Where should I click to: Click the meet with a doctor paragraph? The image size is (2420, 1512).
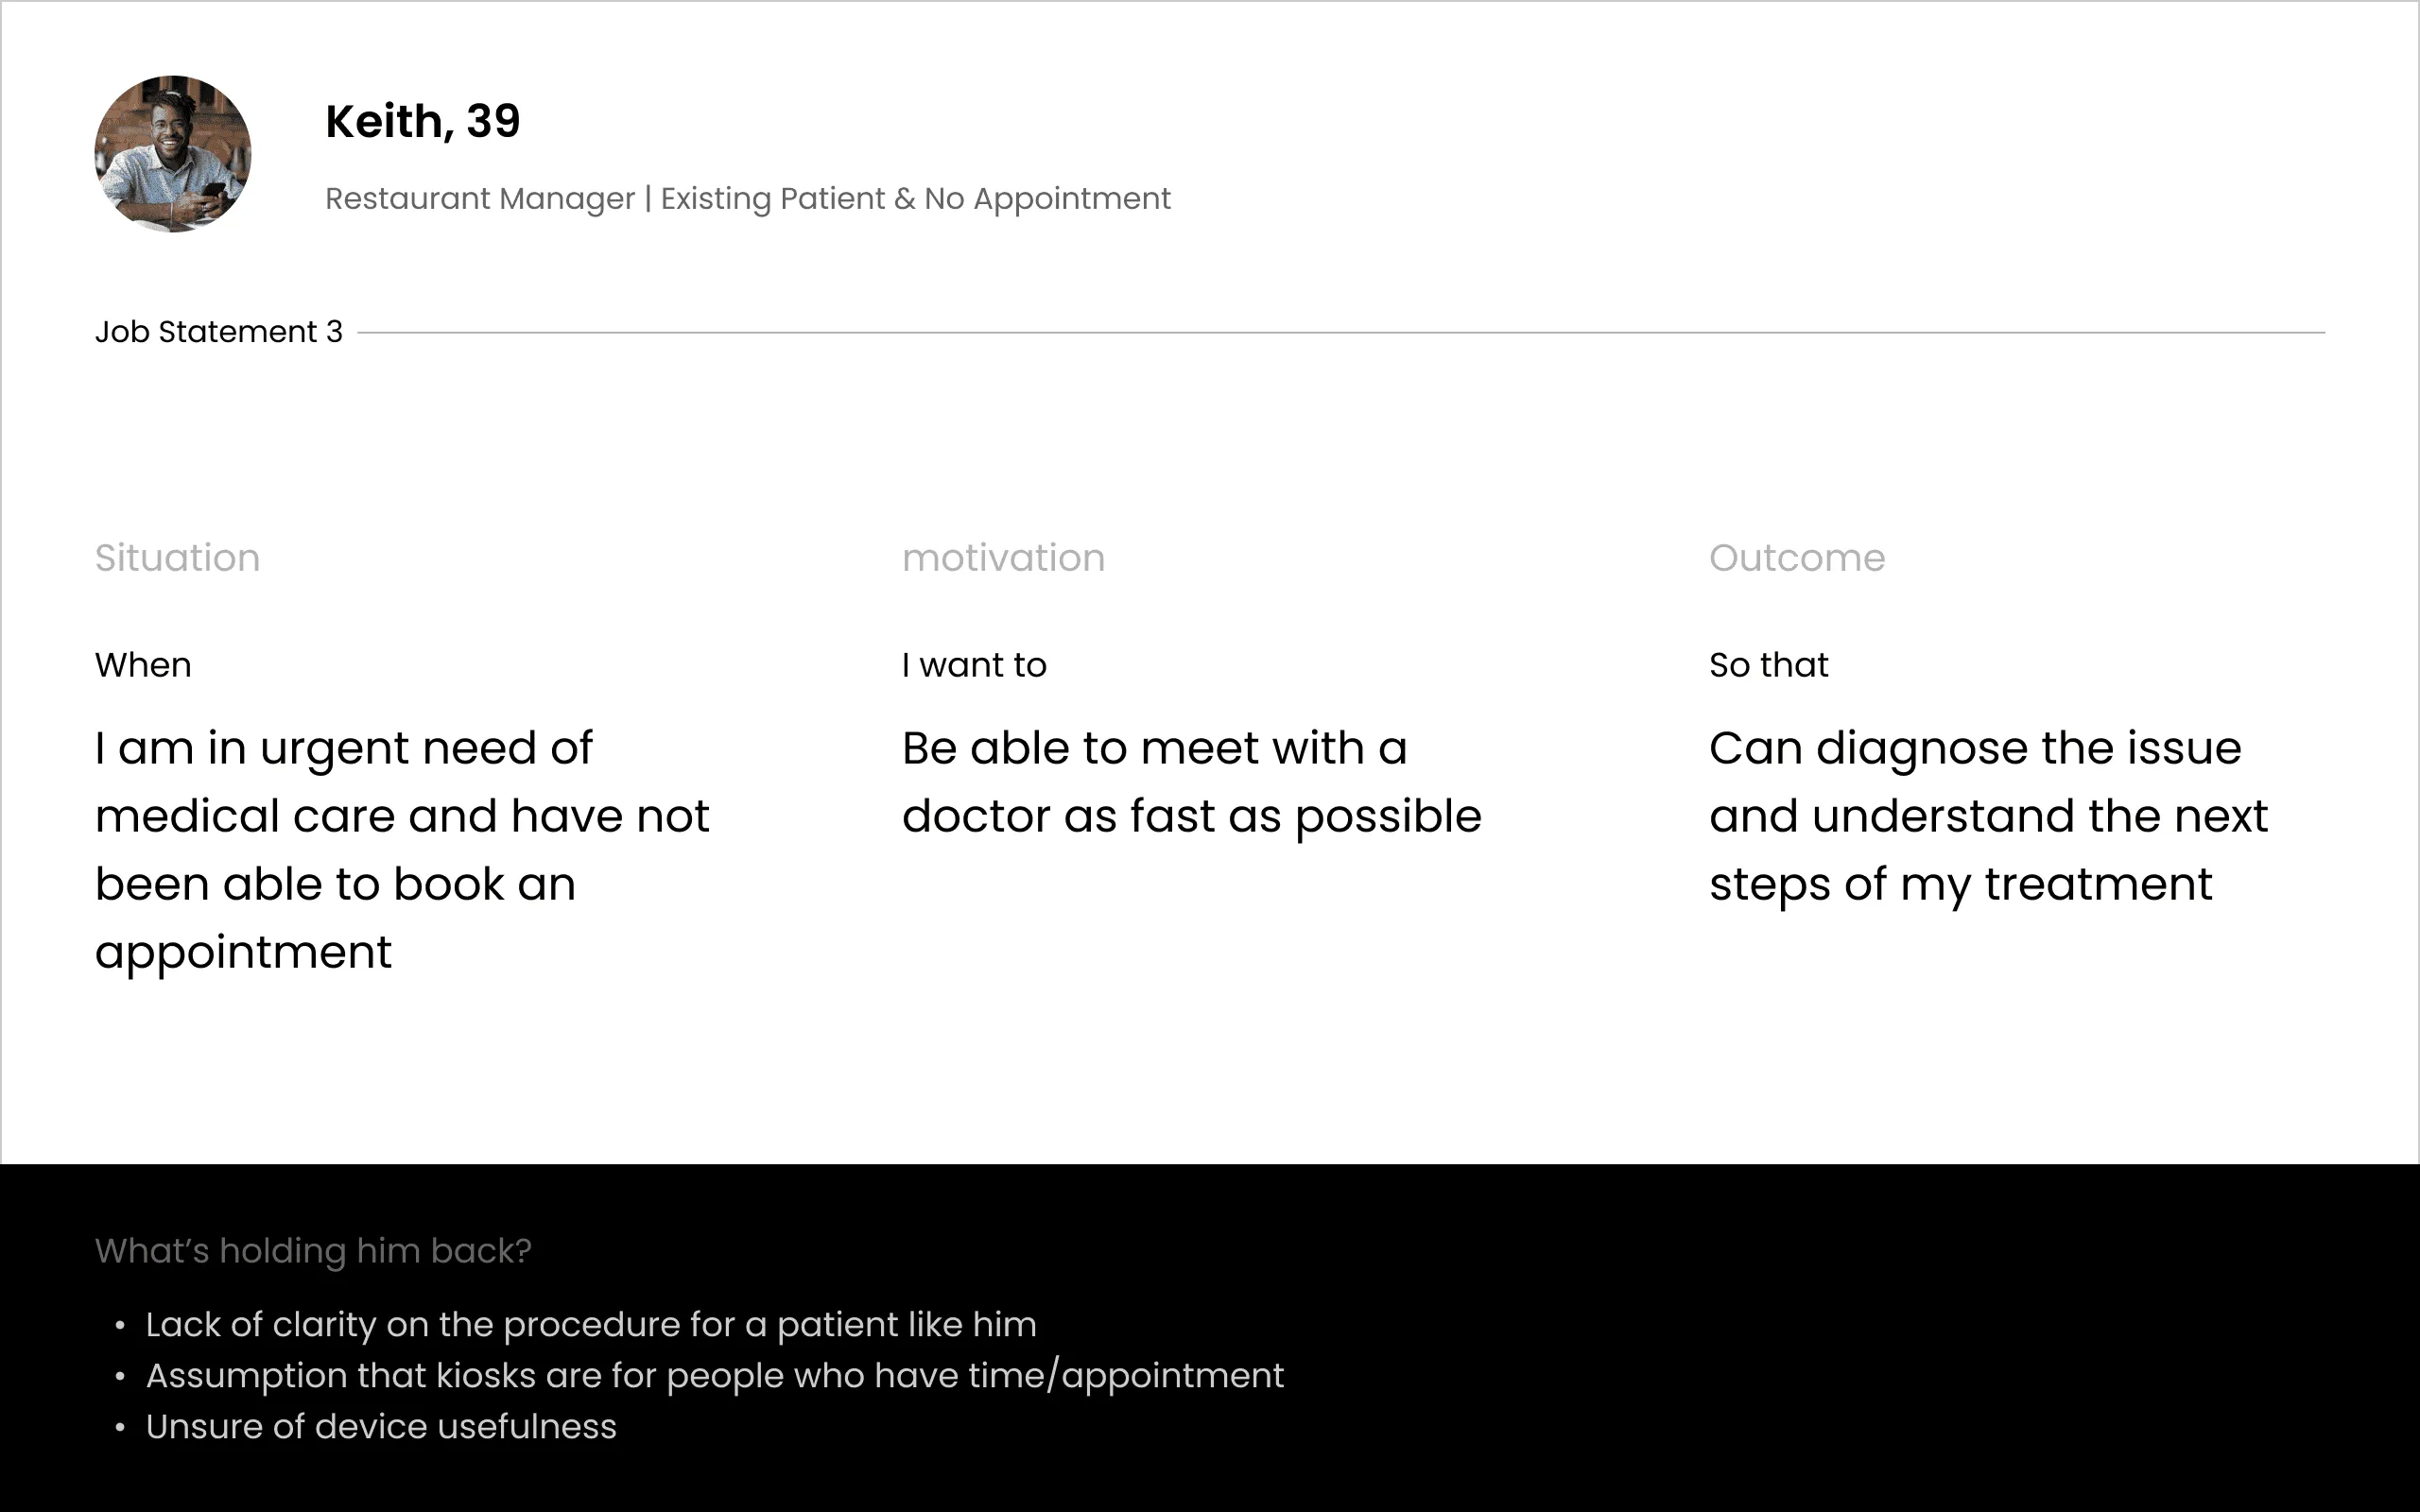click(x=1191, y=782)
